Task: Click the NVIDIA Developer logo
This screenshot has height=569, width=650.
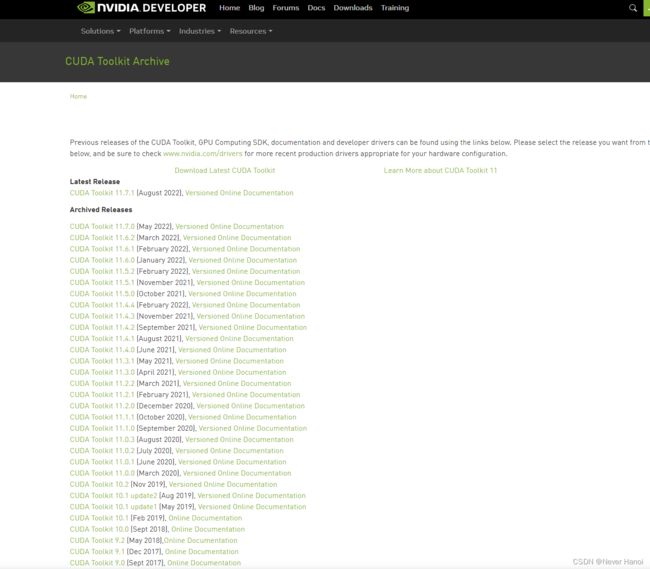Action: 141,7
